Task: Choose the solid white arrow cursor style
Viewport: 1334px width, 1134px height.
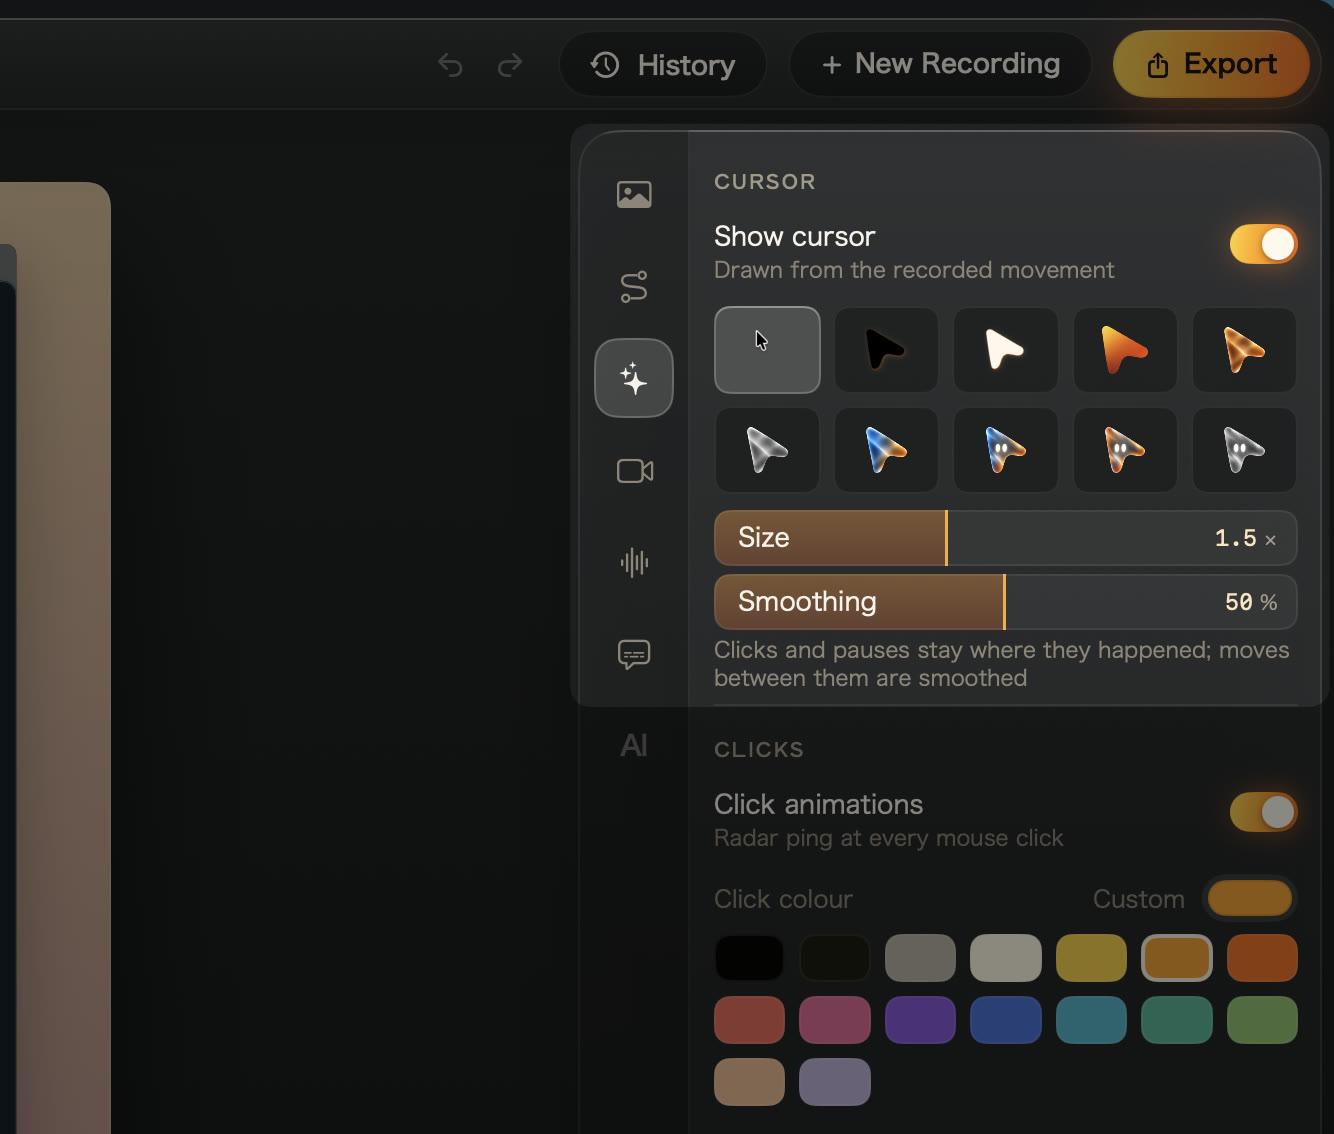Action: point(1005,350)
